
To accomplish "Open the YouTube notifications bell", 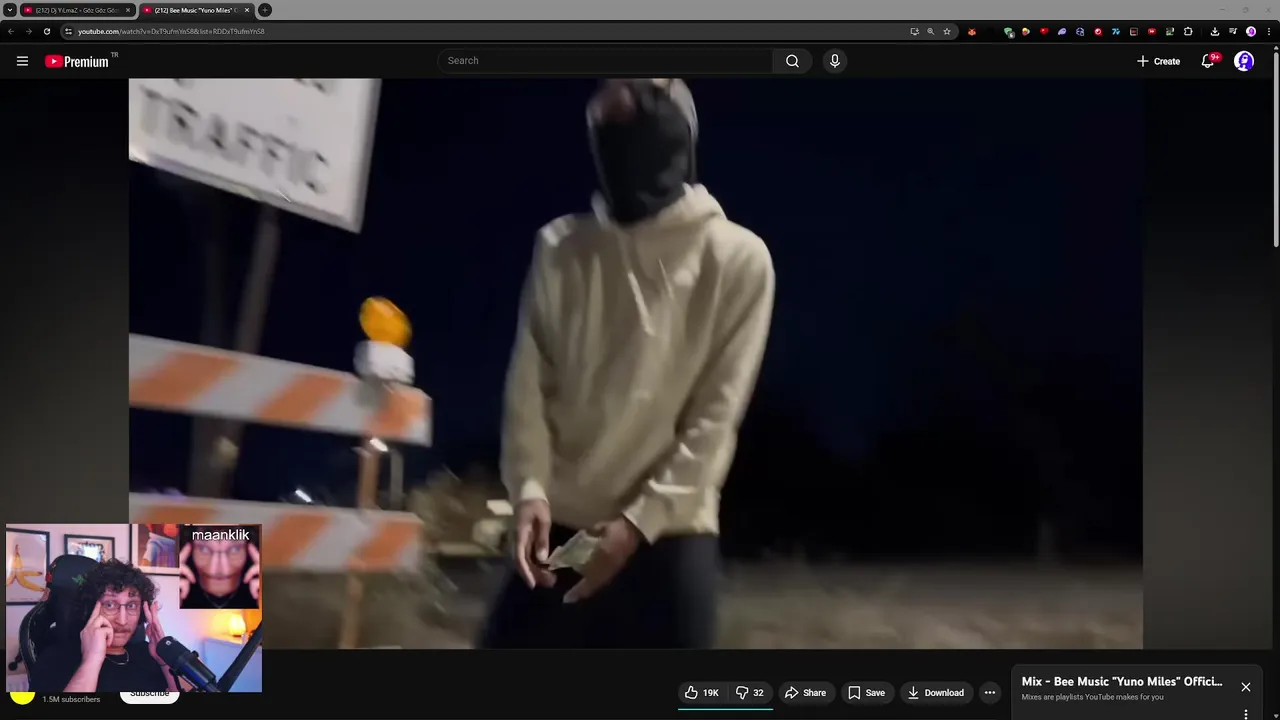I will coord(1208,61).
